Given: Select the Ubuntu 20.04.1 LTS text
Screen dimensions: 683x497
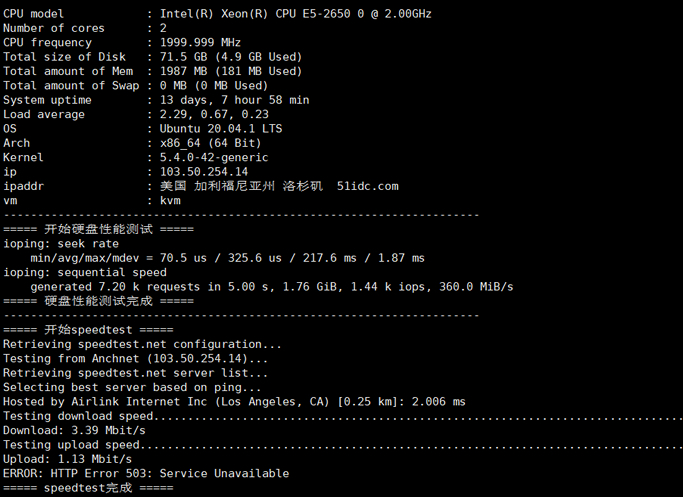Looking at the screenshot, I should (x=221, y=128).
